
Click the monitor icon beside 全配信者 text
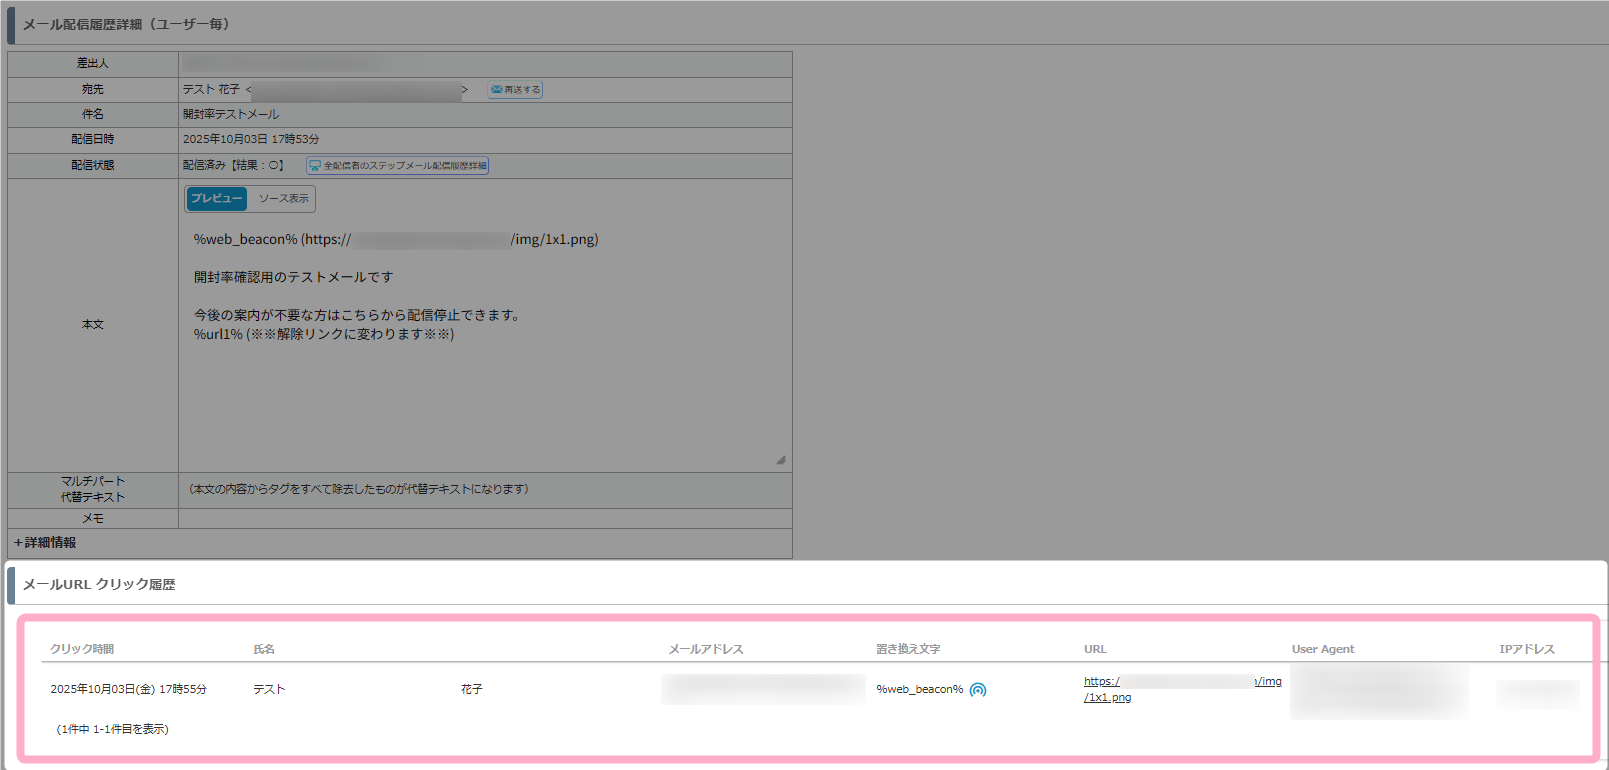point(315,166)
